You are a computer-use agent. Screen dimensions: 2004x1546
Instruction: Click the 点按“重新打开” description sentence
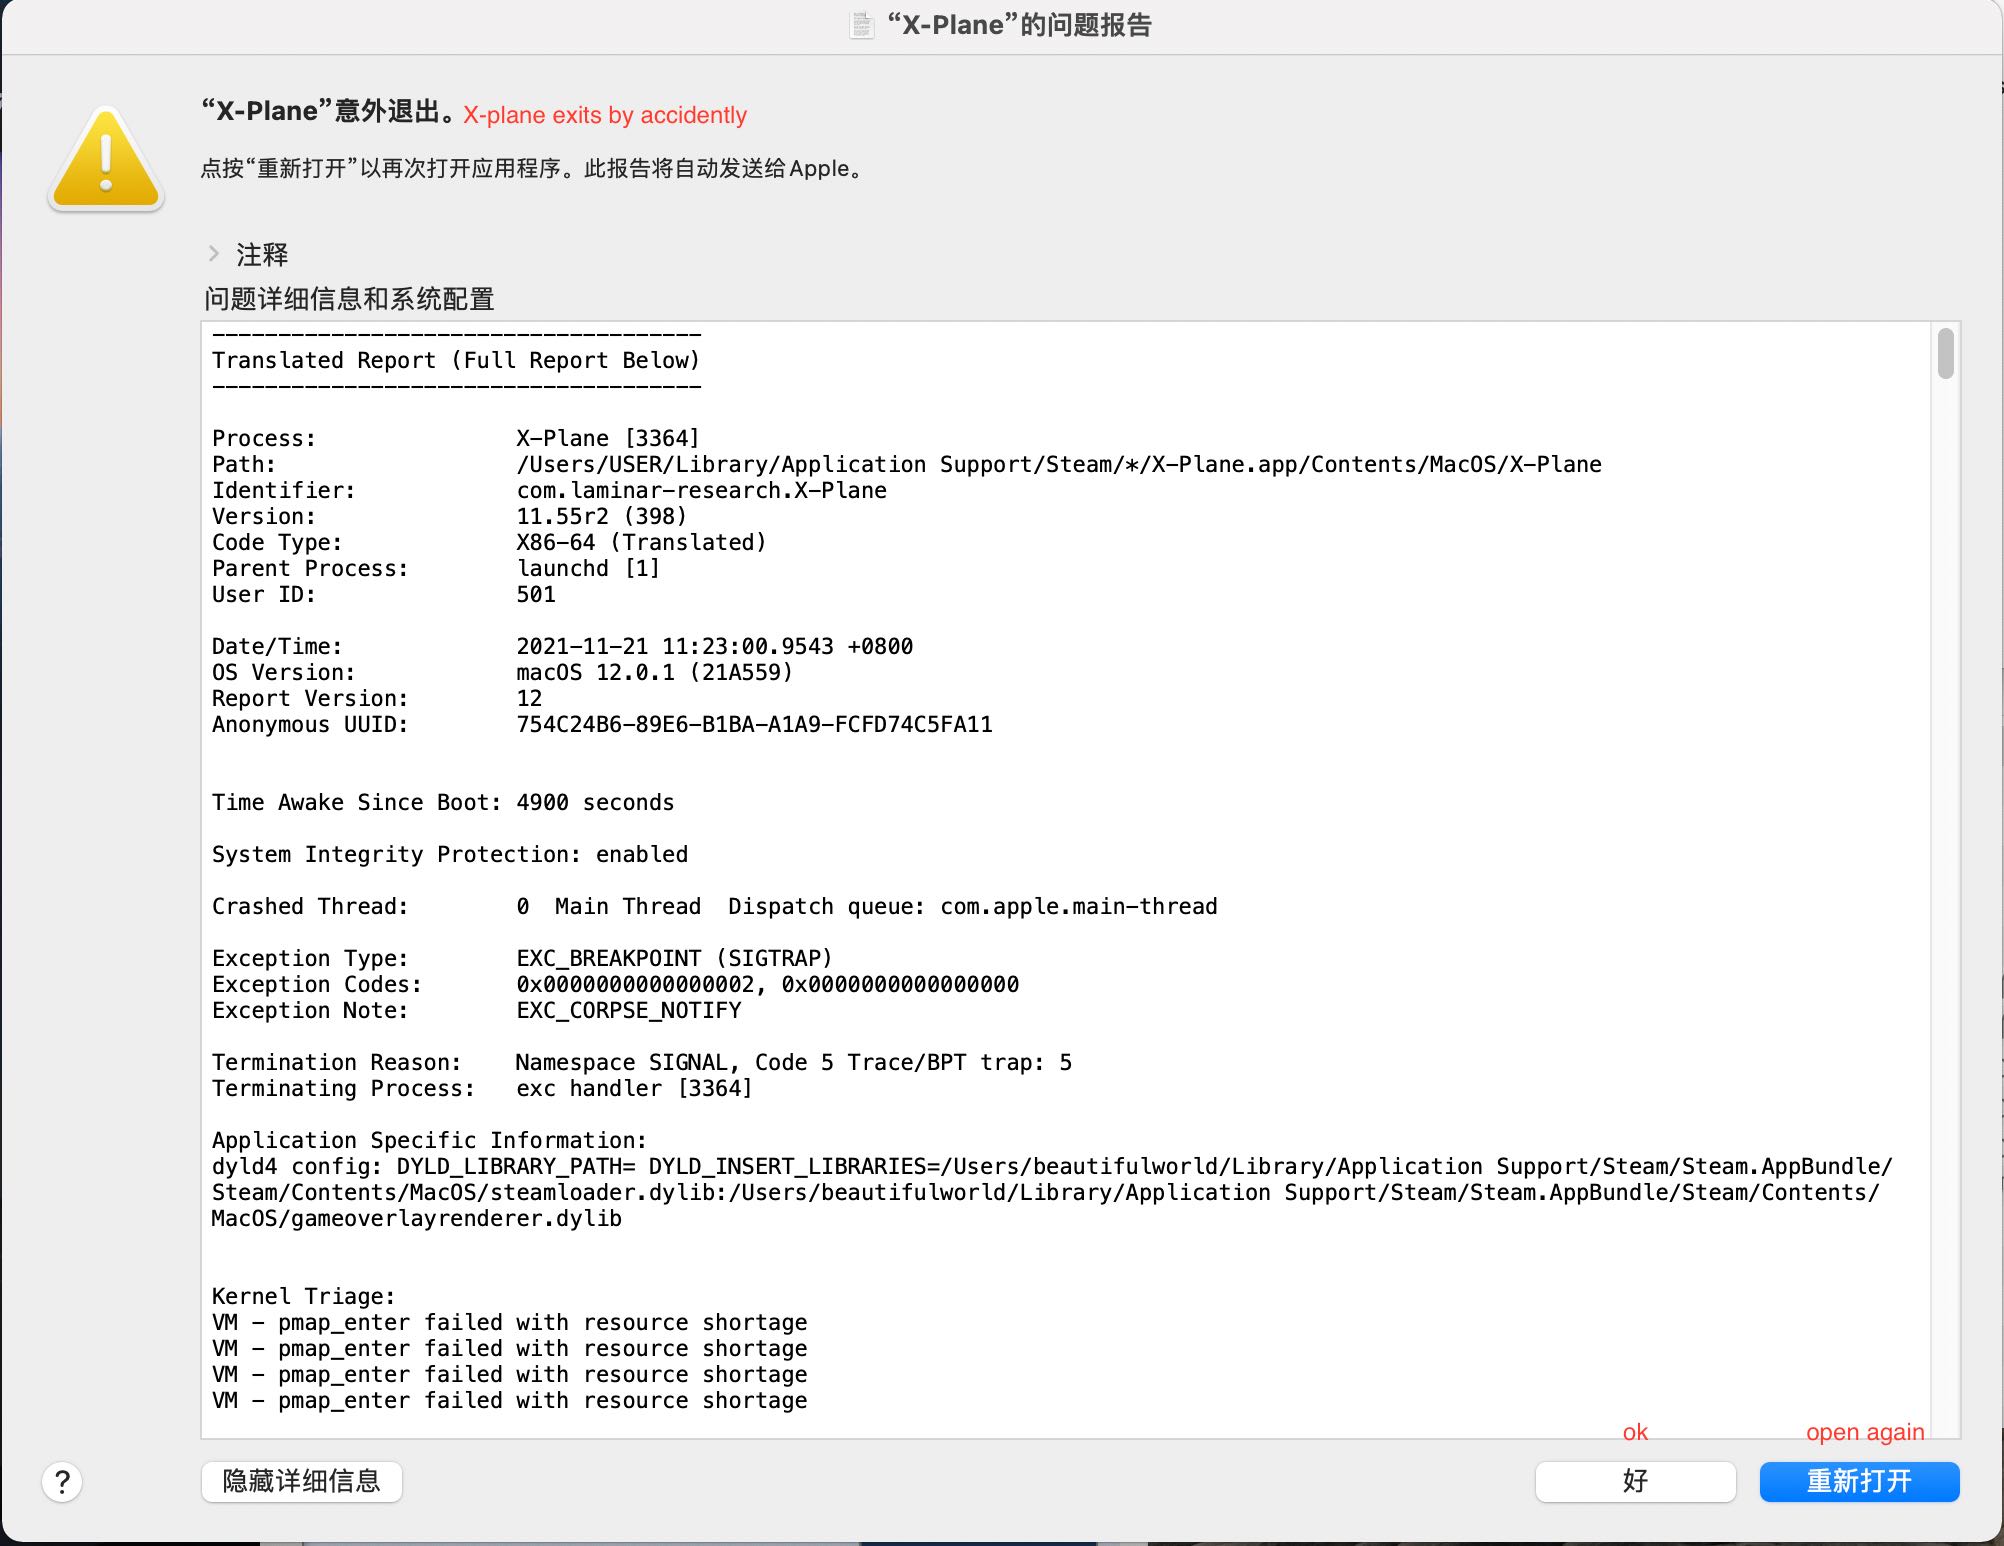(533, 168)
